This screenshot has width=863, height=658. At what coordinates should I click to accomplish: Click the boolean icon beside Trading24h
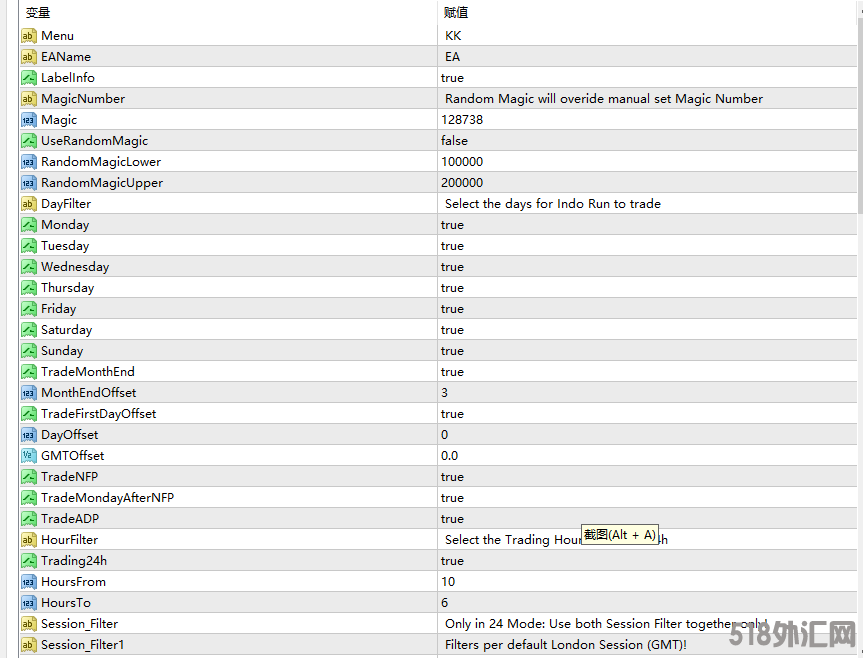[28, 561]
